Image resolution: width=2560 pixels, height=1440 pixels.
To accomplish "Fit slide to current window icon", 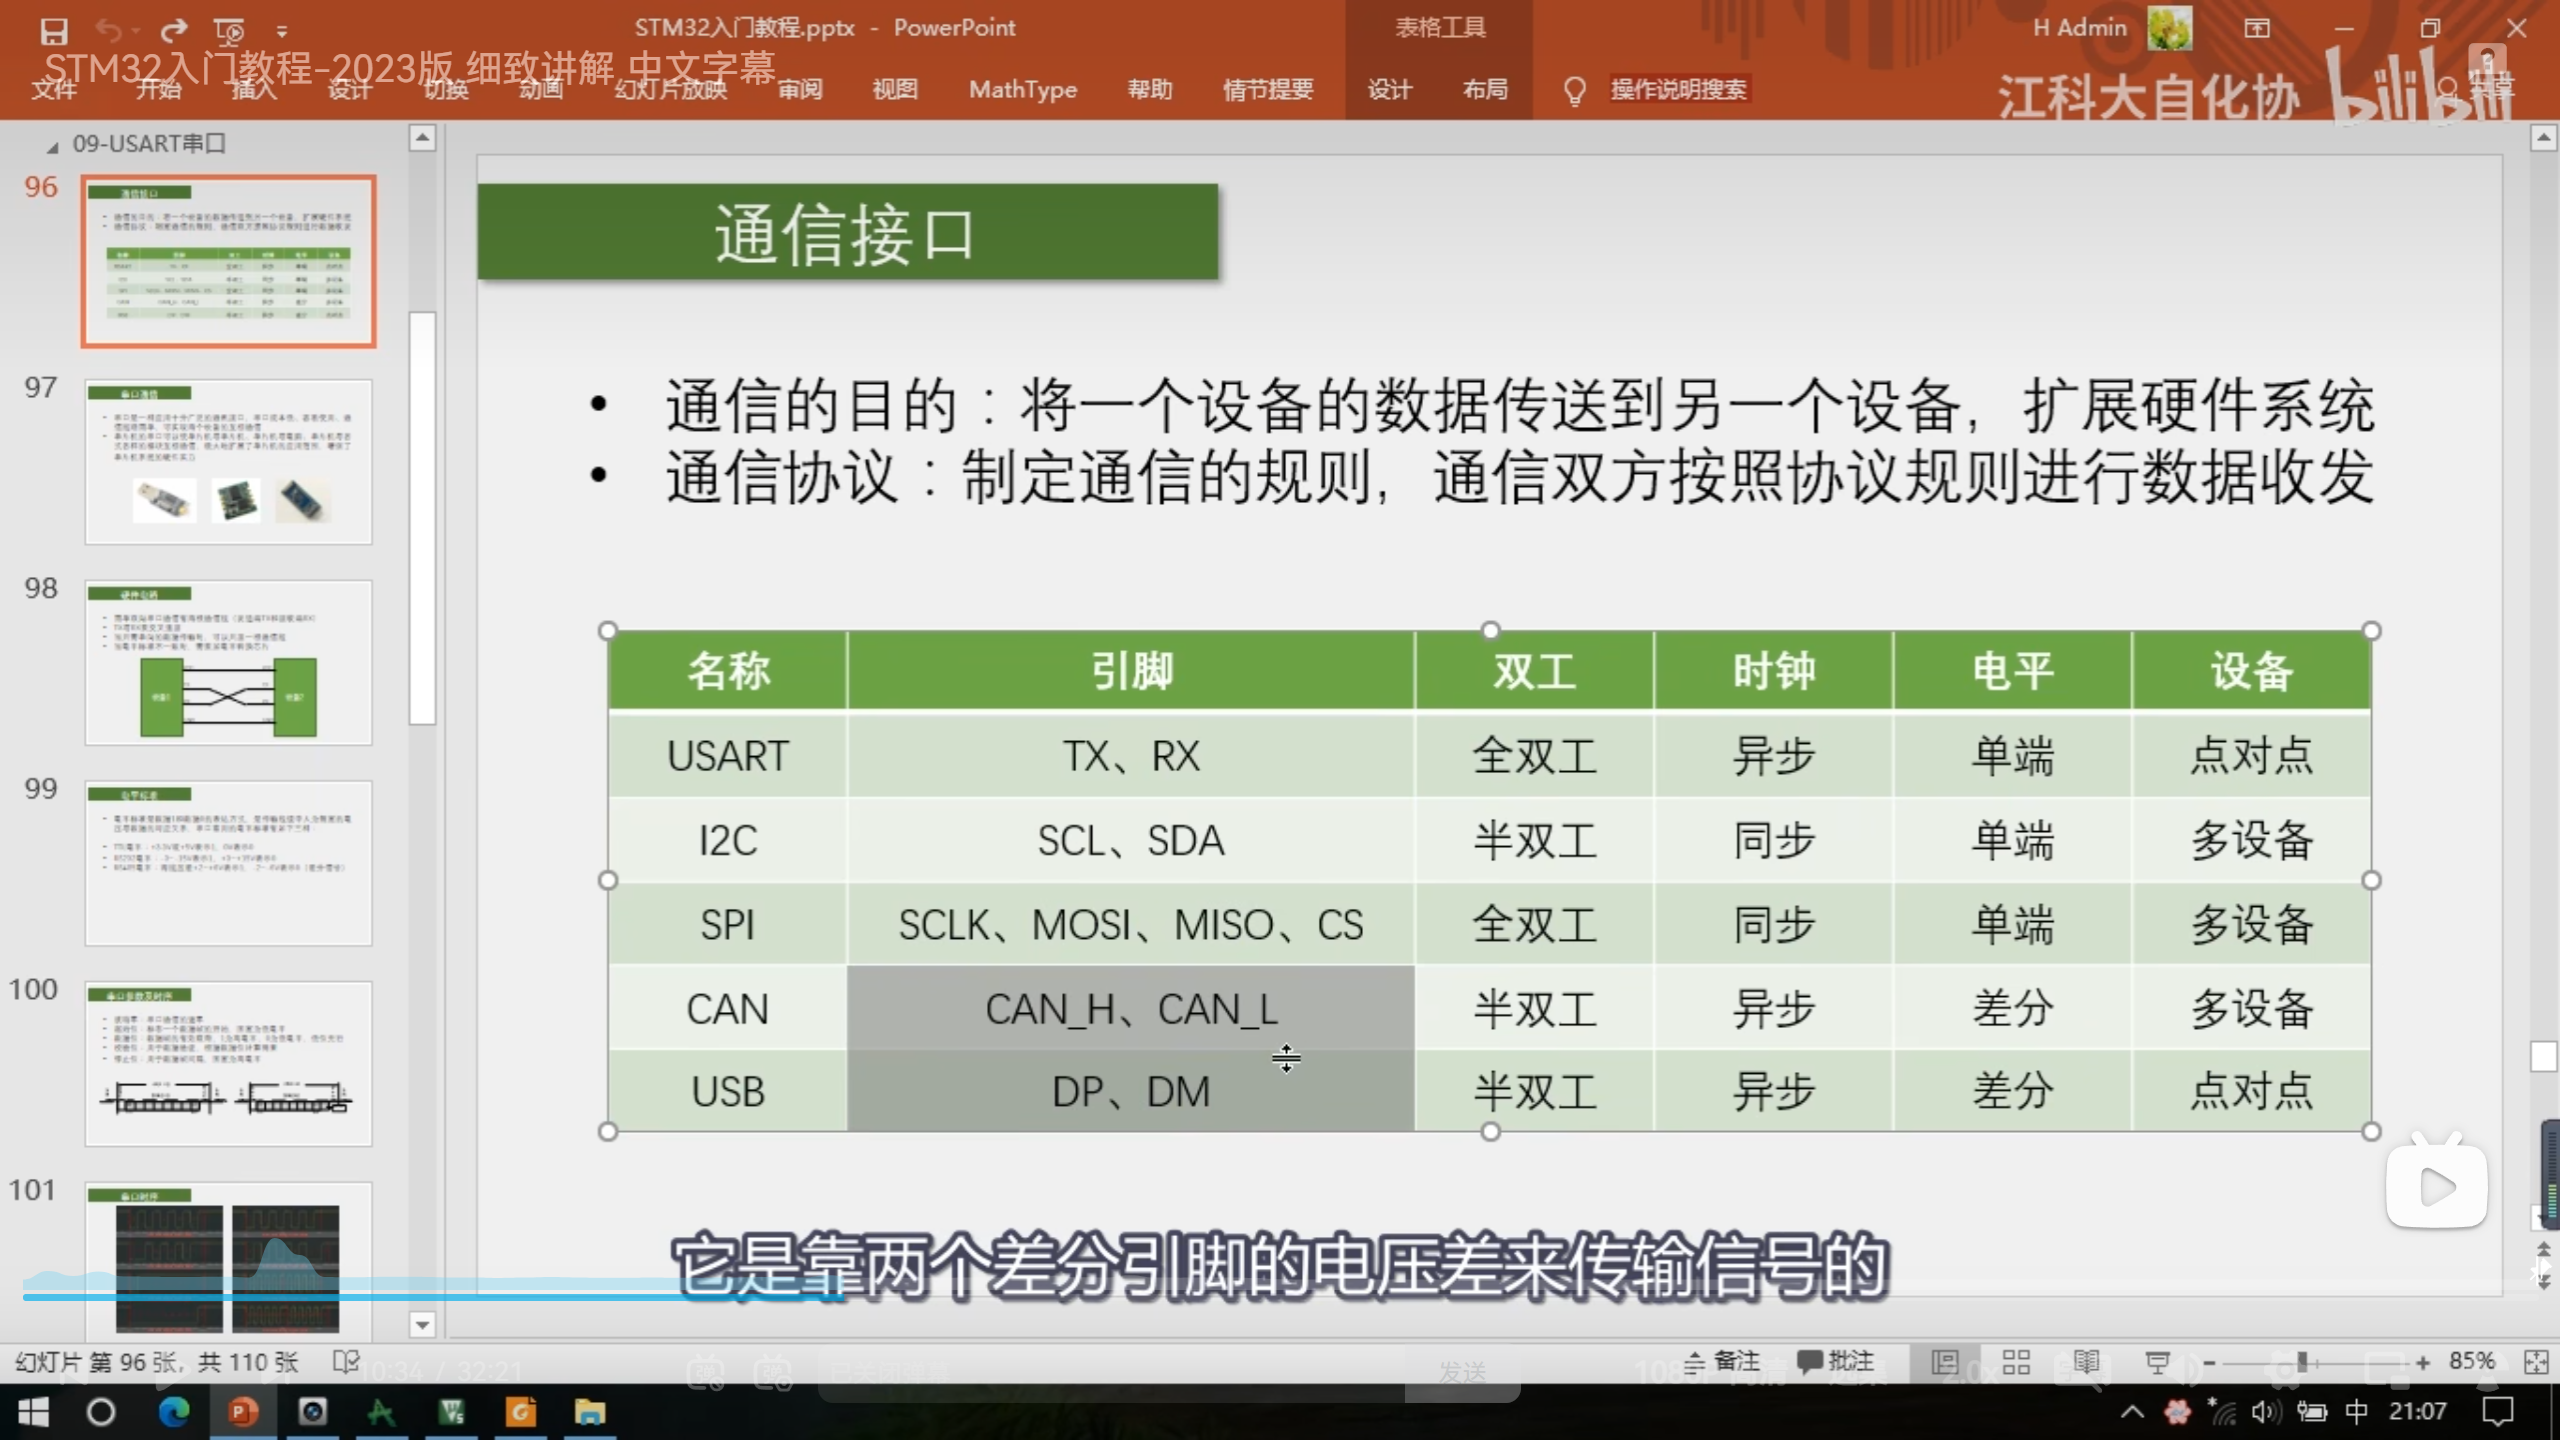I will (x=2535, y=1362).
